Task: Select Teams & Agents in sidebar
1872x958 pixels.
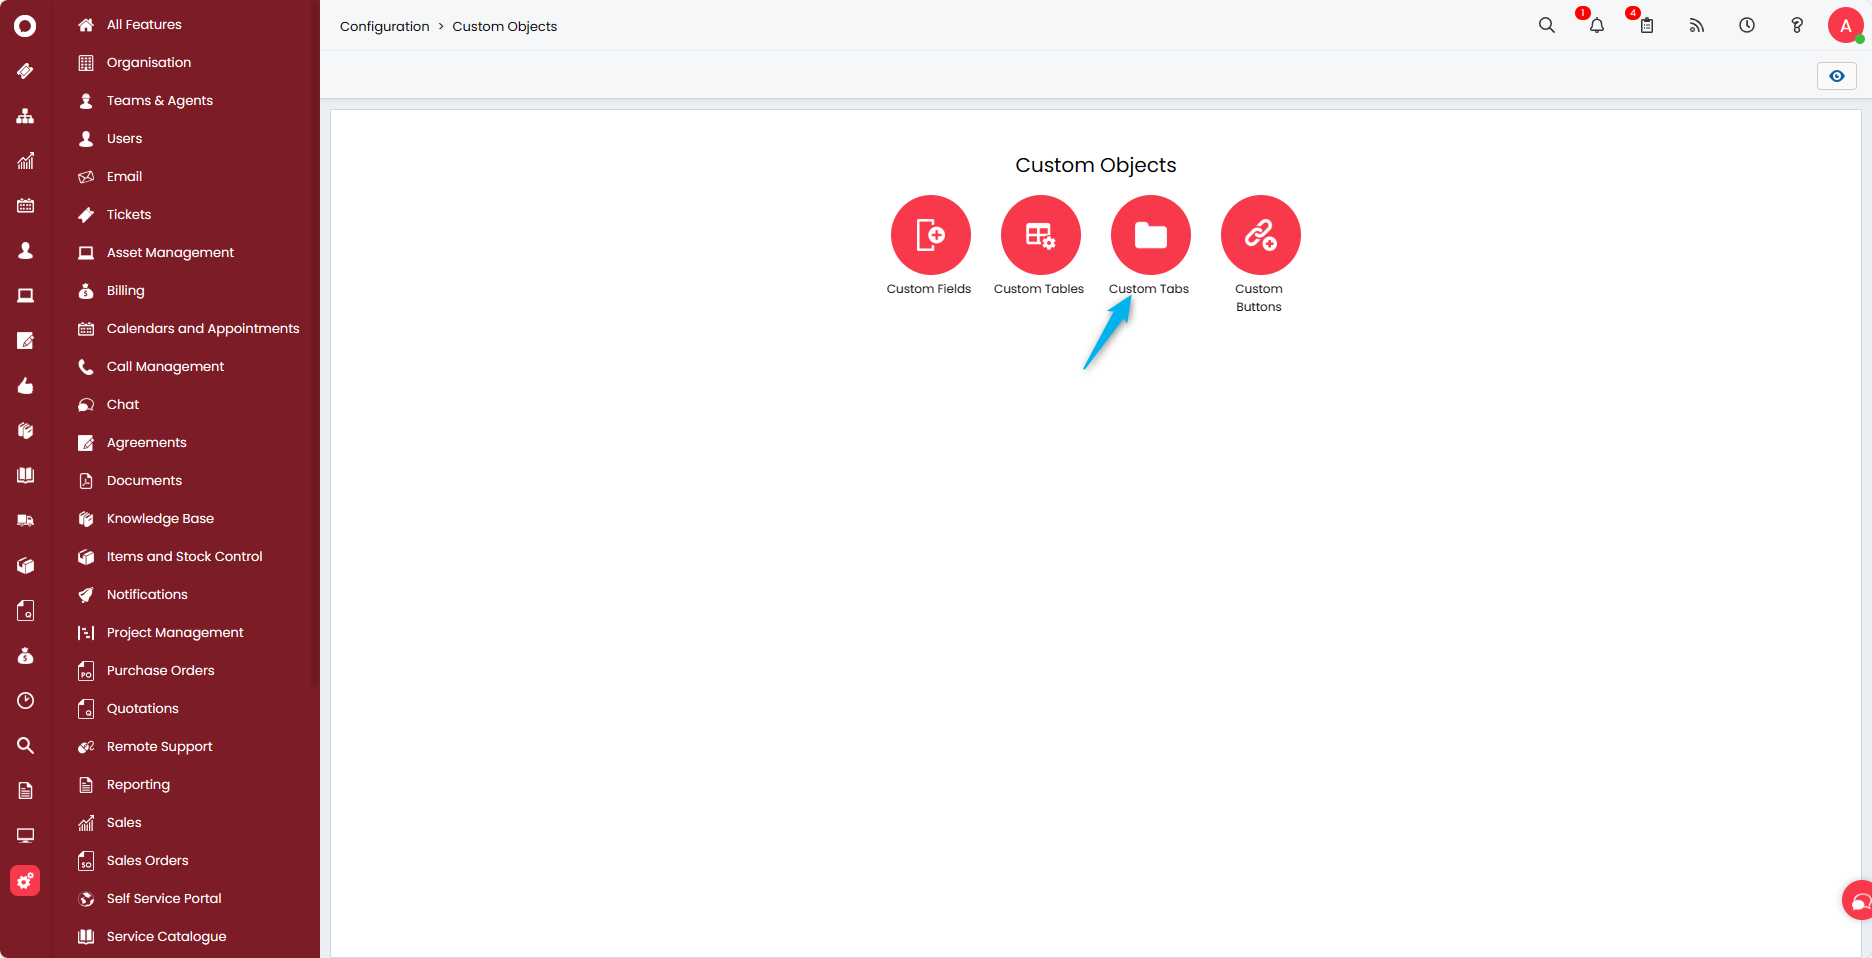Action: pyautogui.click(x=159, y=100)
